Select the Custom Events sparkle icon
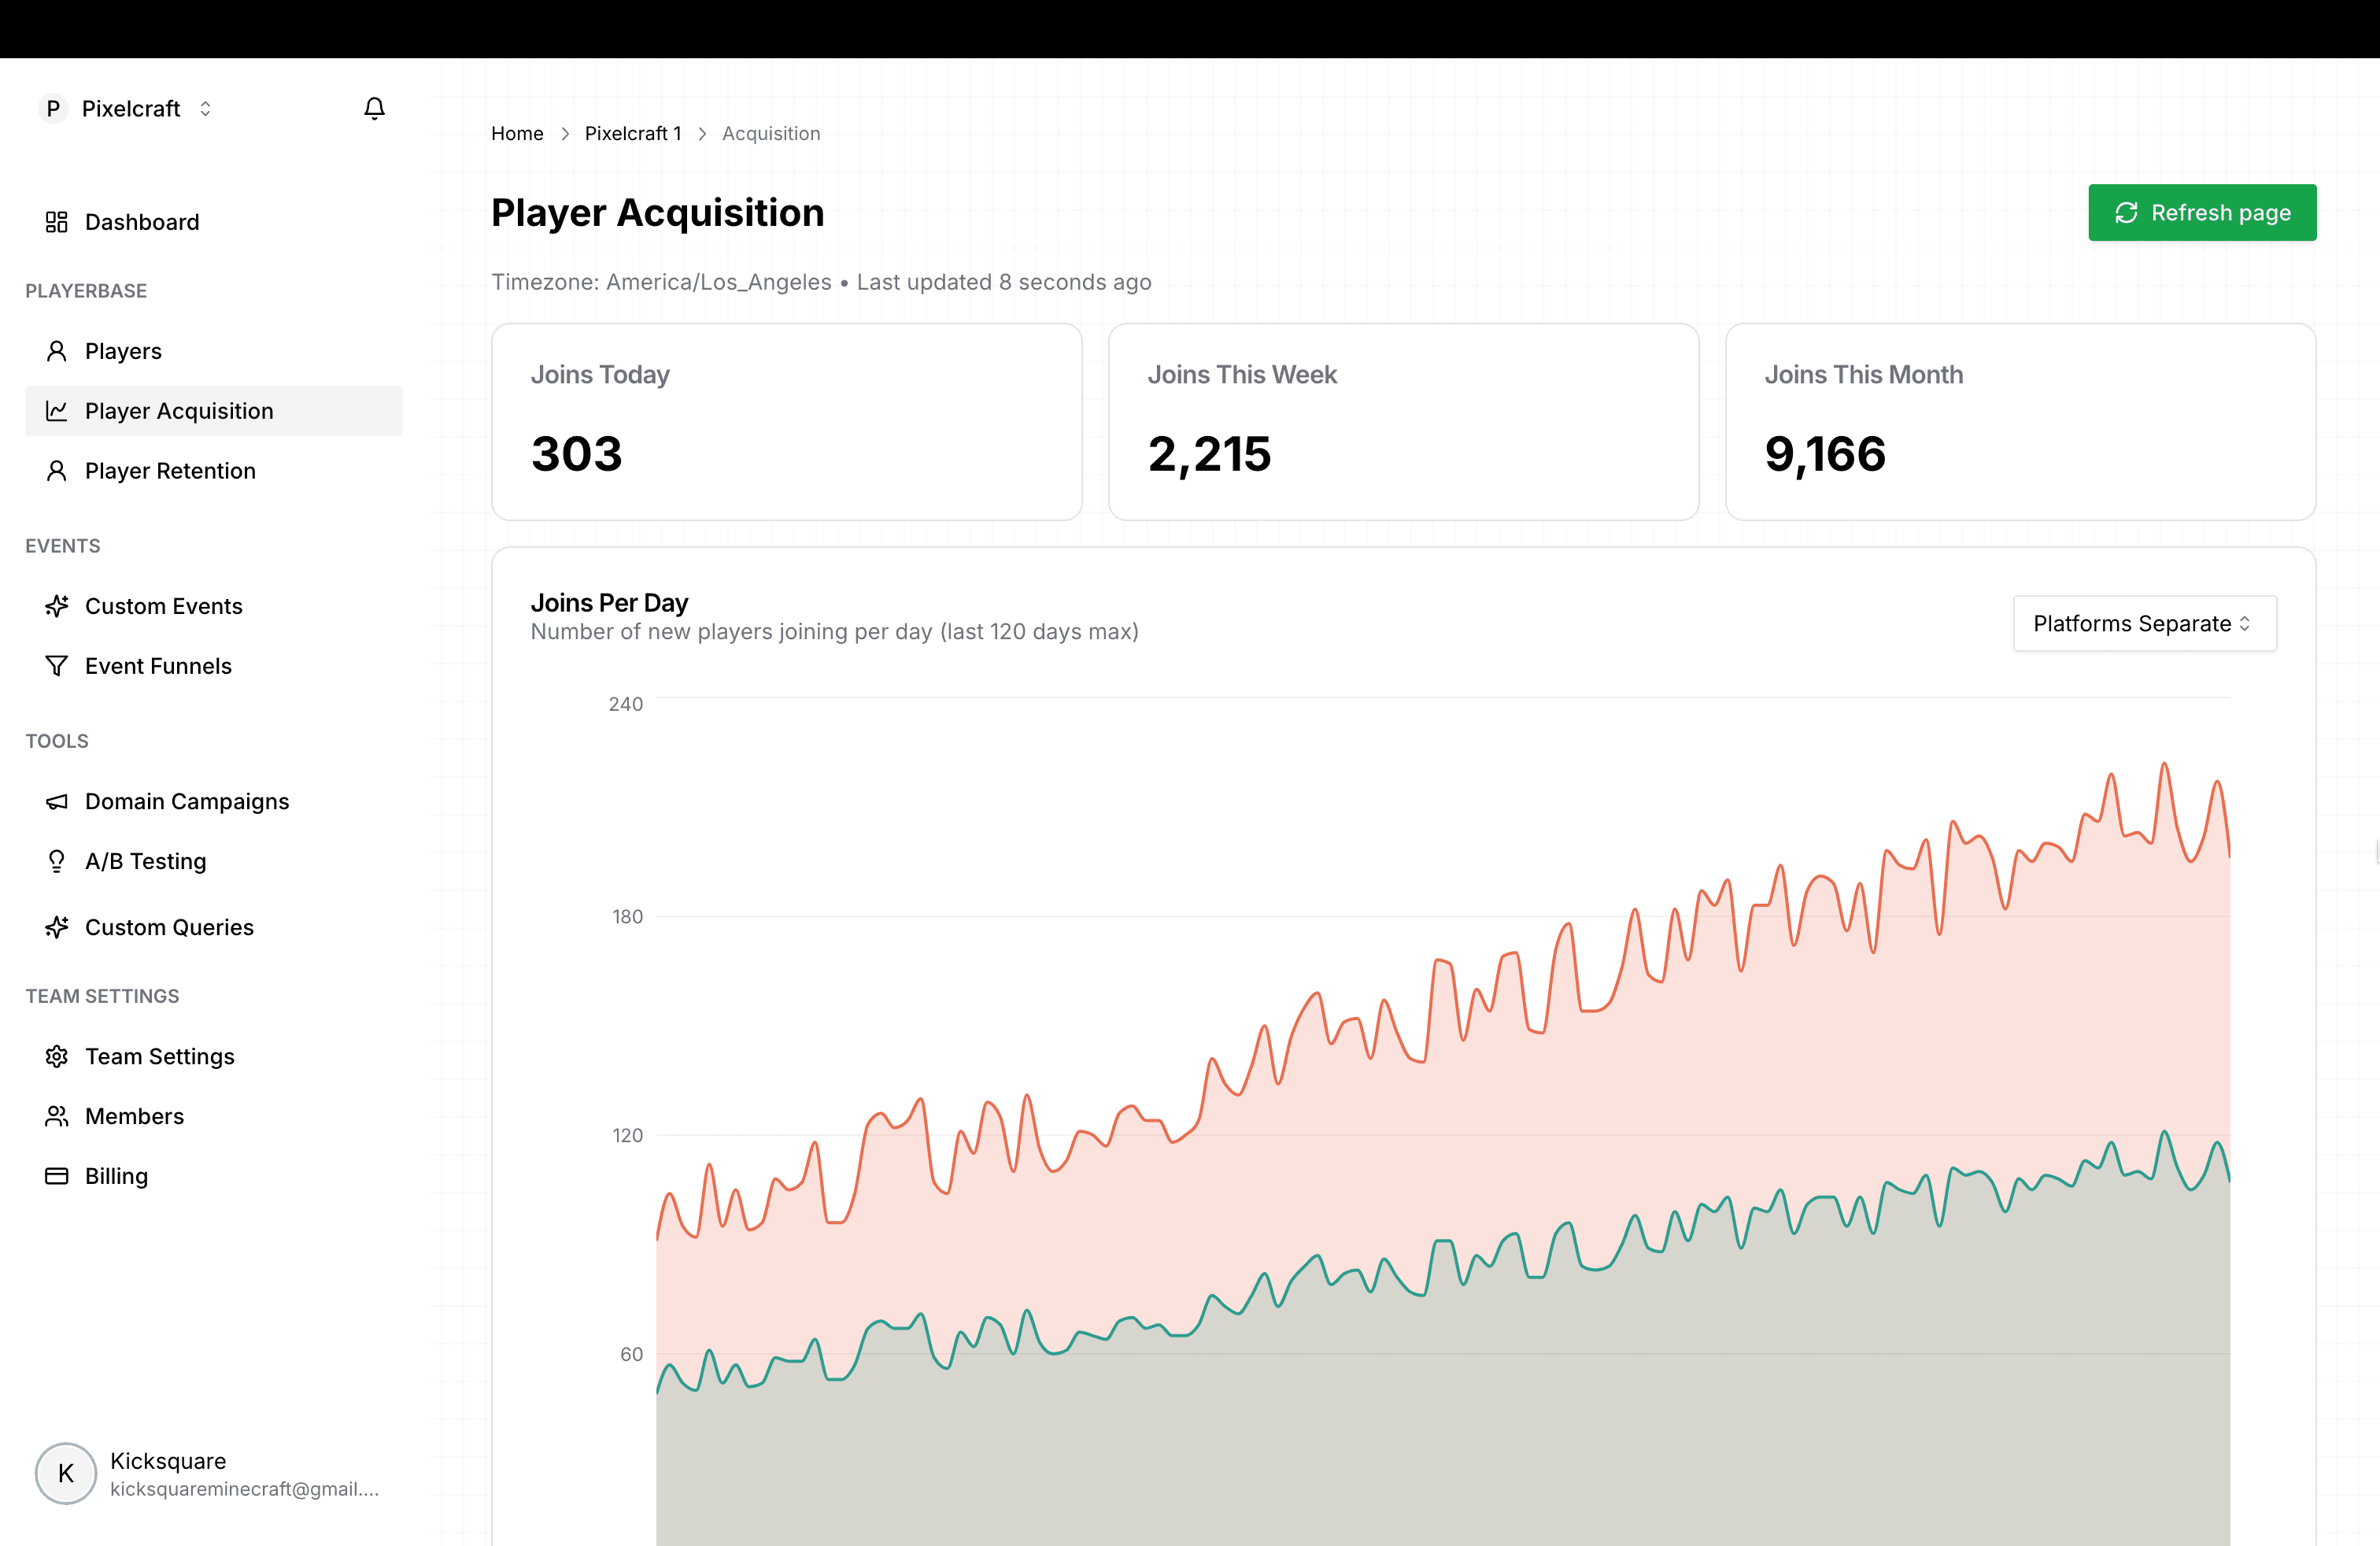 pos(57,606)
